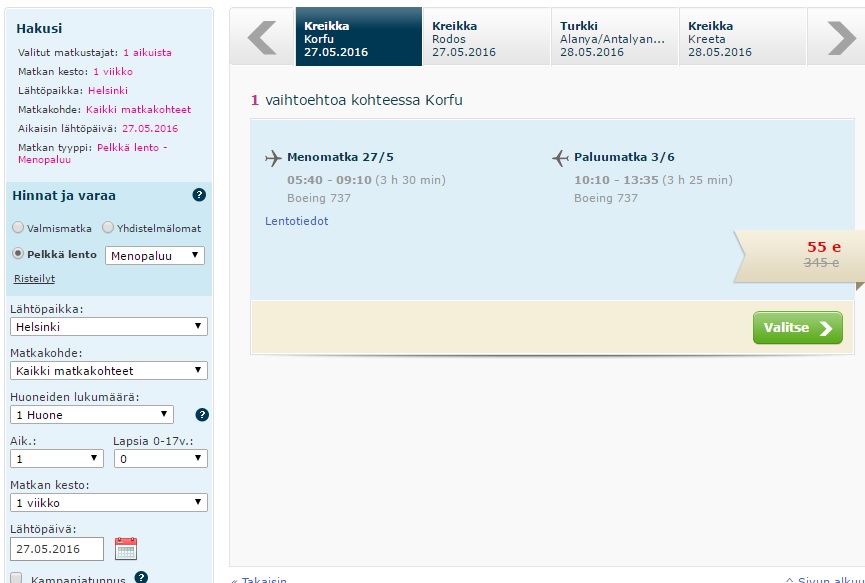Click the Helsinki departure summary link
This screenshot has height=583, width=865.
108,90
